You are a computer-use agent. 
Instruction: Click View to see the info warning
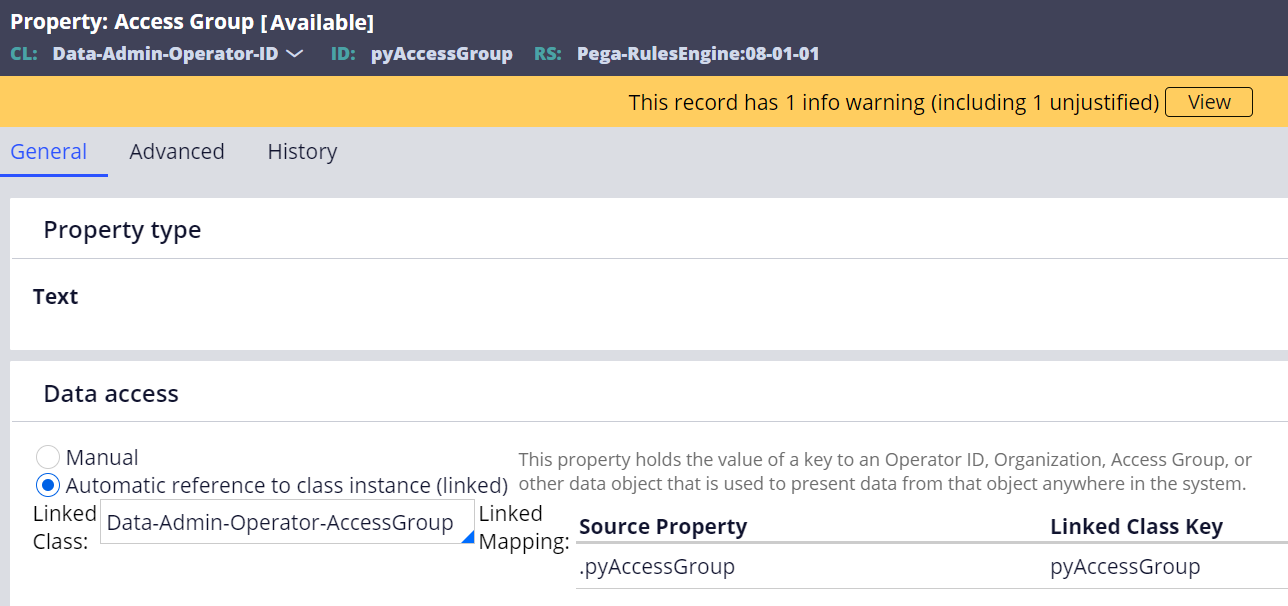point(1208,101)
